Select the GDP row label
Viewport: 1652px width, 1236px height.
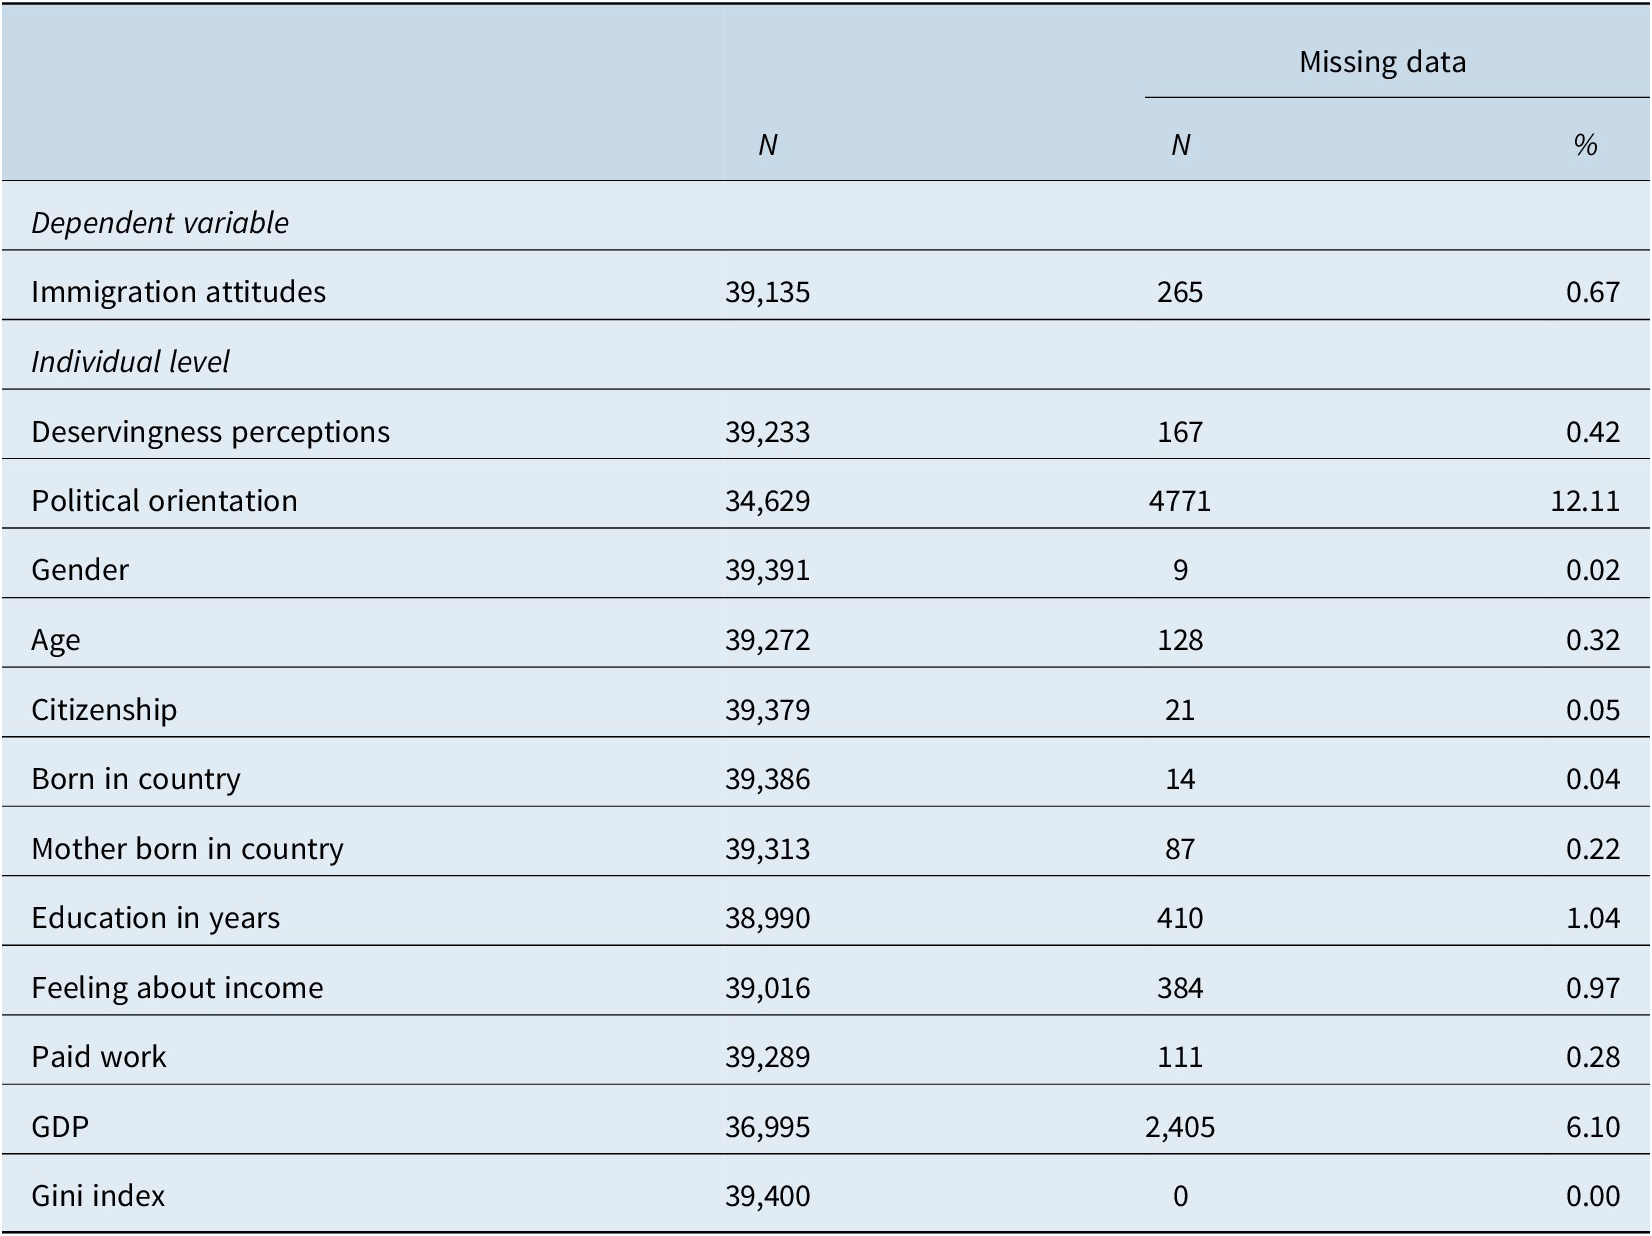pos(60,1126)
